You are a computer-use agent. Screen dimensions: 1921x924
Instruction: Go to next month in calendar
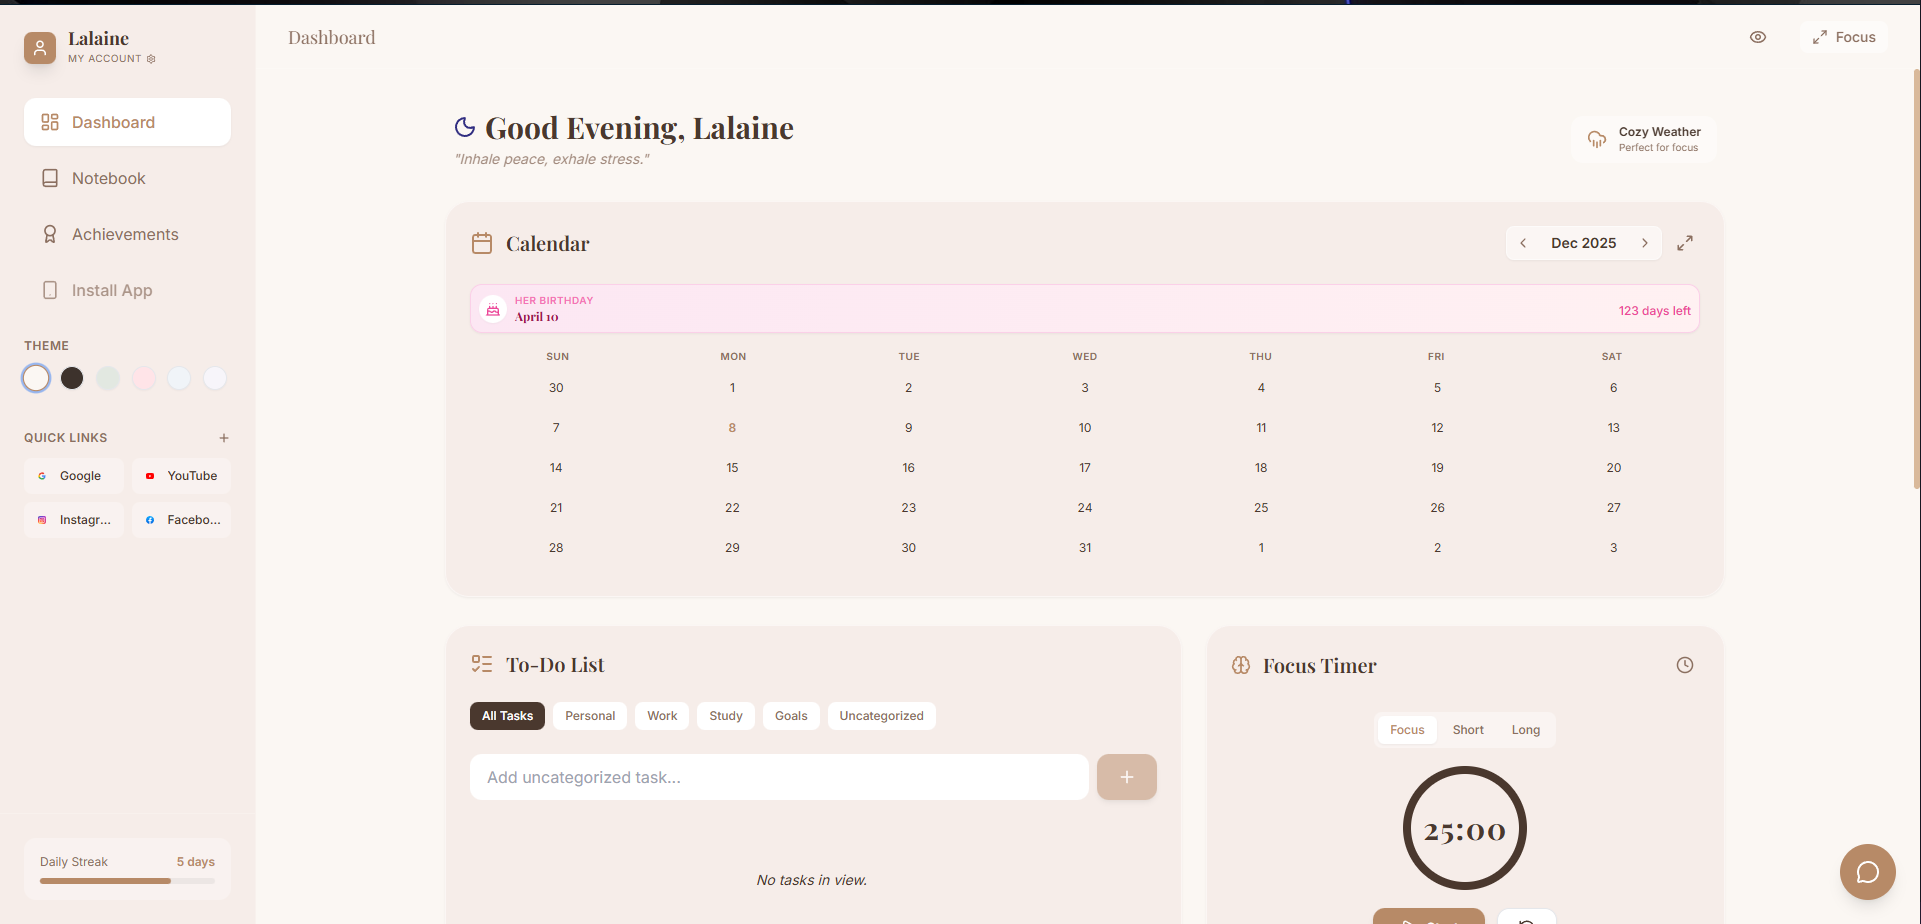tap(1644, 243)
